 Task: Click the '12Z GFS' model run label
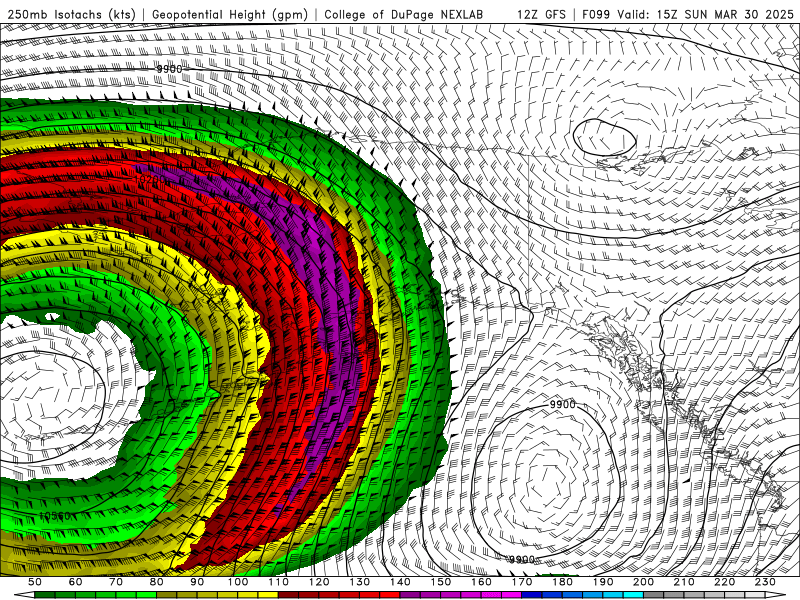(541, 15)
